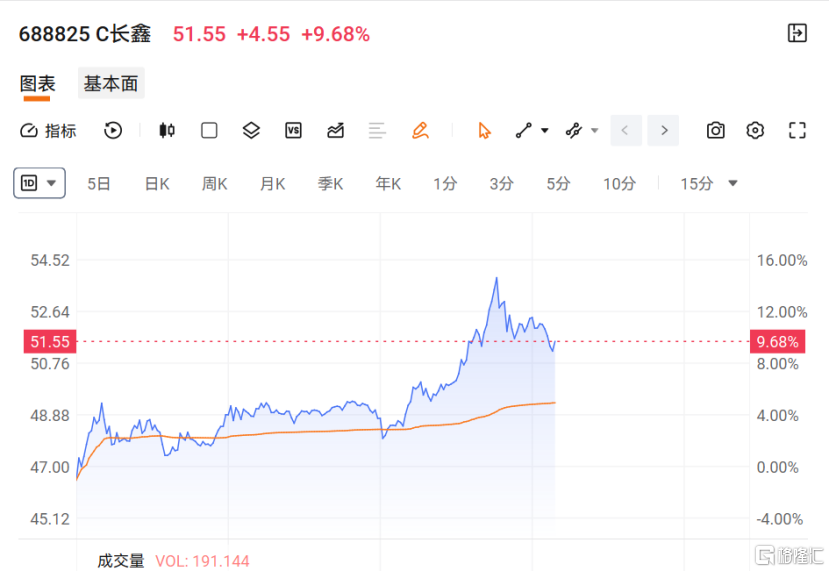The height and width of the screenshot is (572, 830).
Task: Toggle the empty square box icon
Action: [x=209, y=130]
